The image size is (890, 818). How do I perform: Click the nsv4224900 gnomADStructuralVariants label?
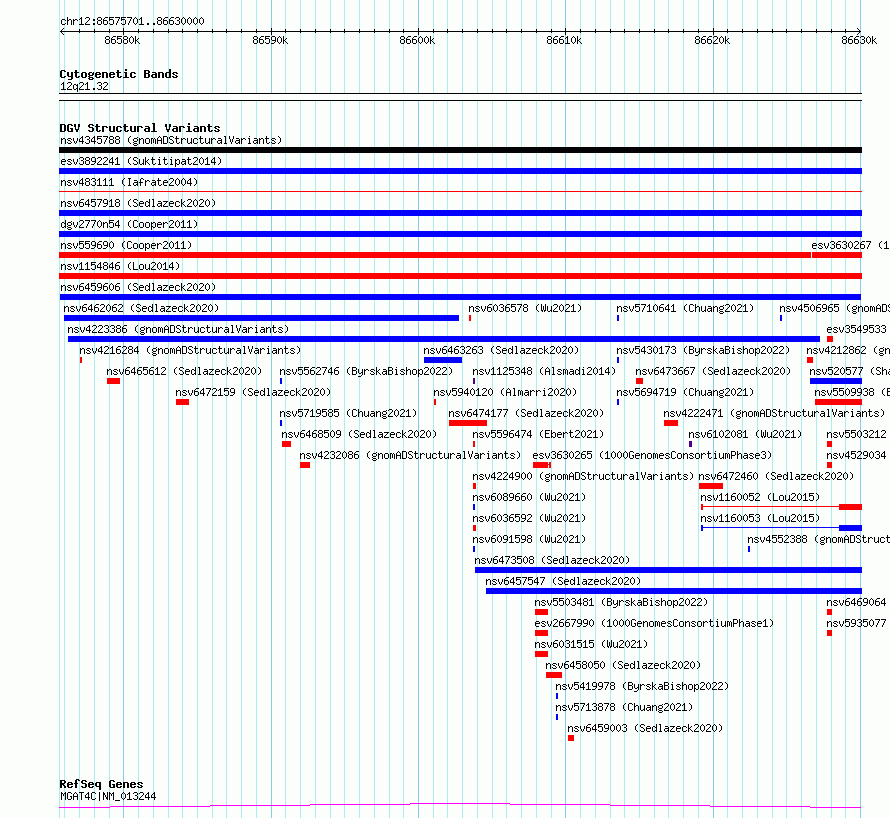tap(583, 476)
